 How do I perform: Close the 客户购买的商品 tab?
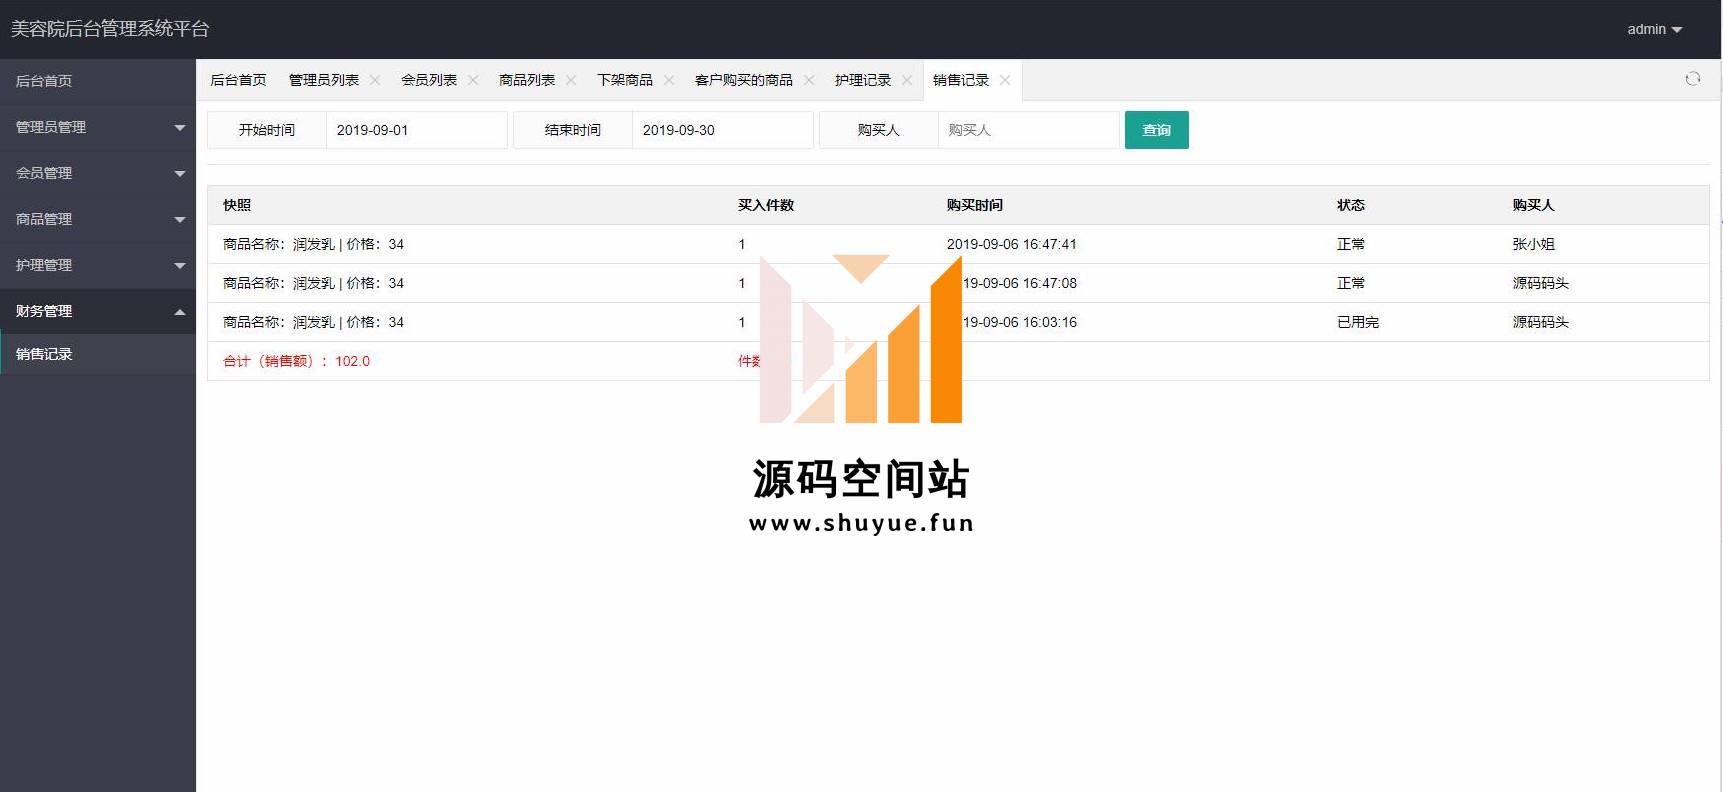[x=809, y=80]
